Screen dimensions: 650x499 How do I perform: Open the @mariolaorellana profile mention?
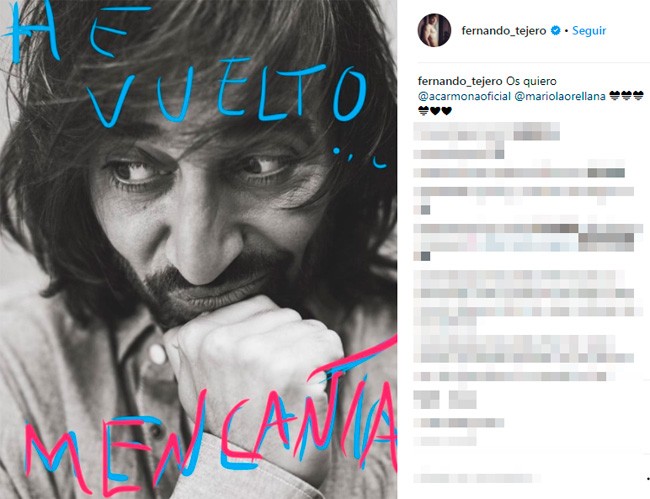pos(560,96)
